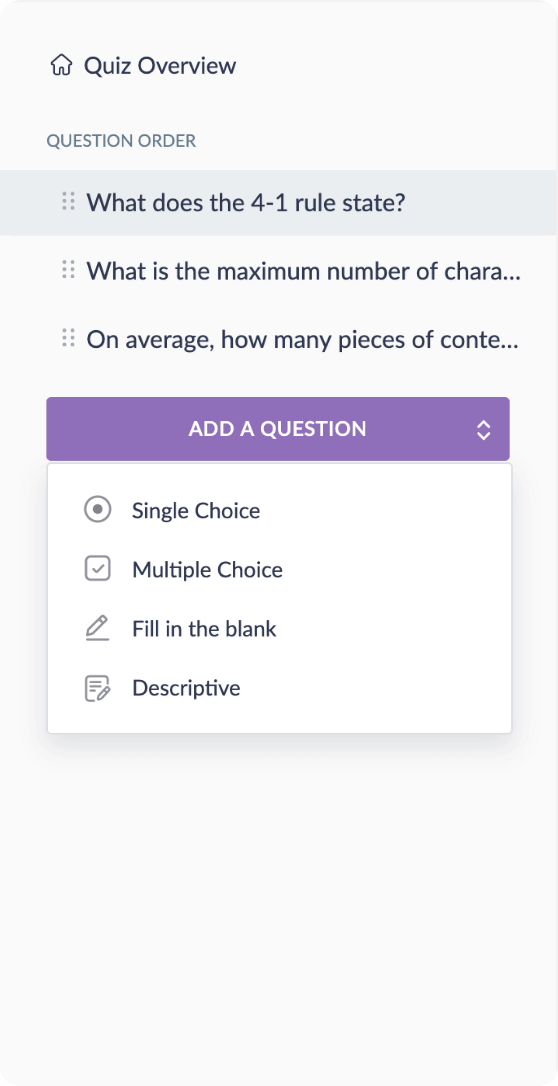Choose the Fill in the blank entry text
The image size is (558, 1086).
[x=204, y=629]
